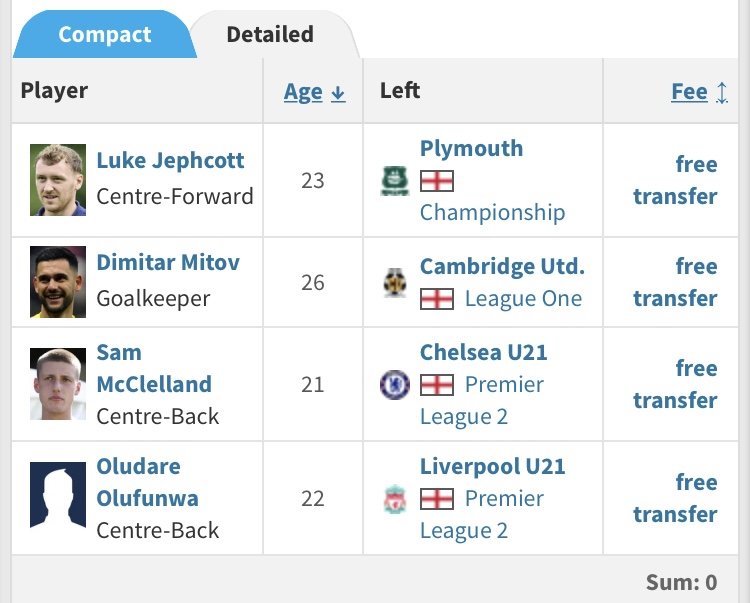The image size is (750, 603).
Task: Open Luke Jephcott's player profile
Action: [170, 160]
